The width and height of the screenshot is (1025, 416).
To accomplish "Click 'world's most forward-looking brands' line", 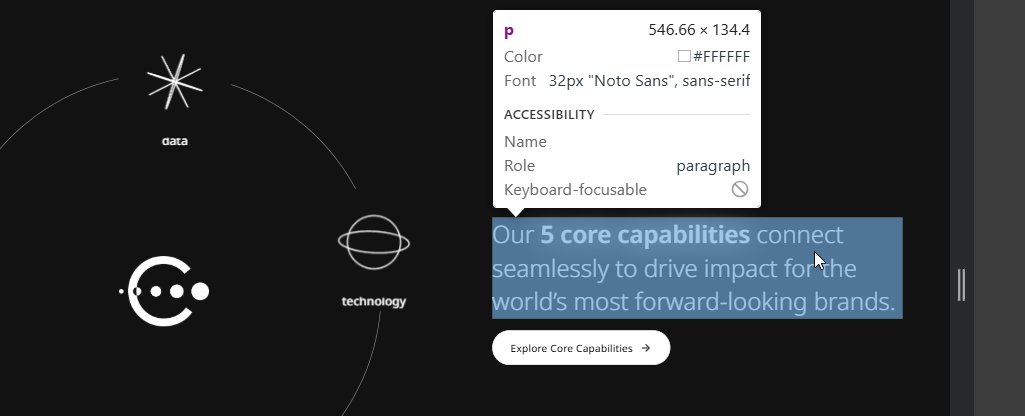I will click(693, 302).
